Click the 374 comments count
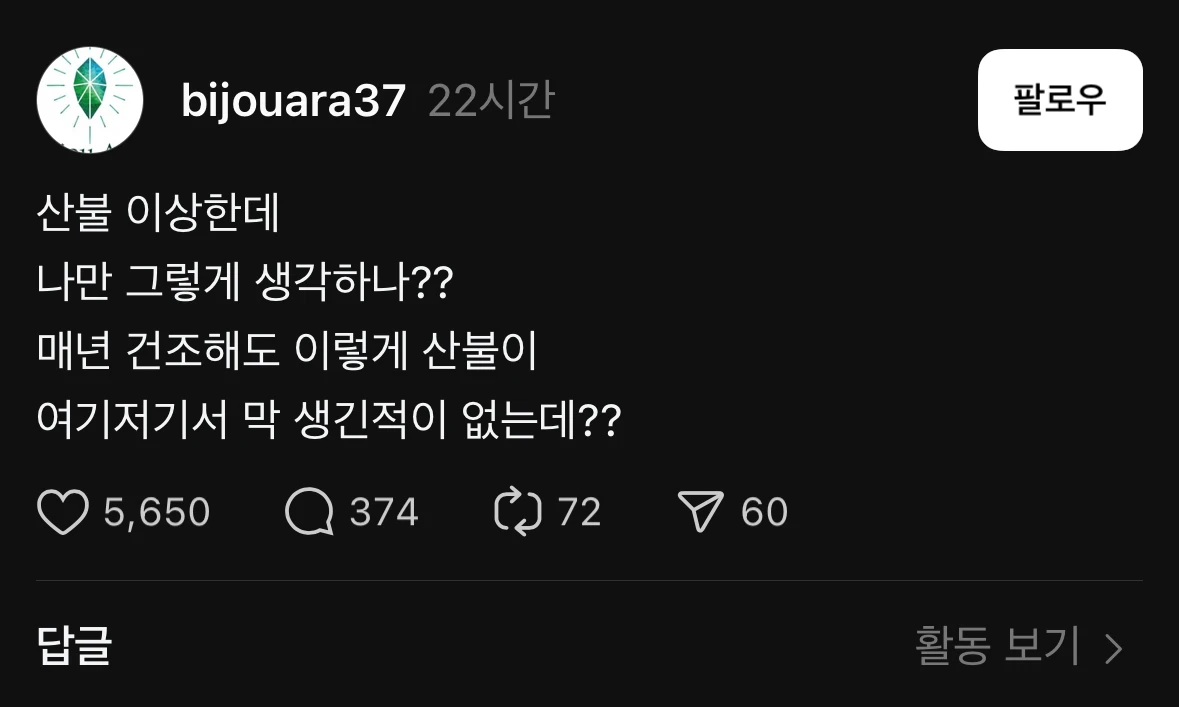1179x707 pixels. tap(383, 512)
